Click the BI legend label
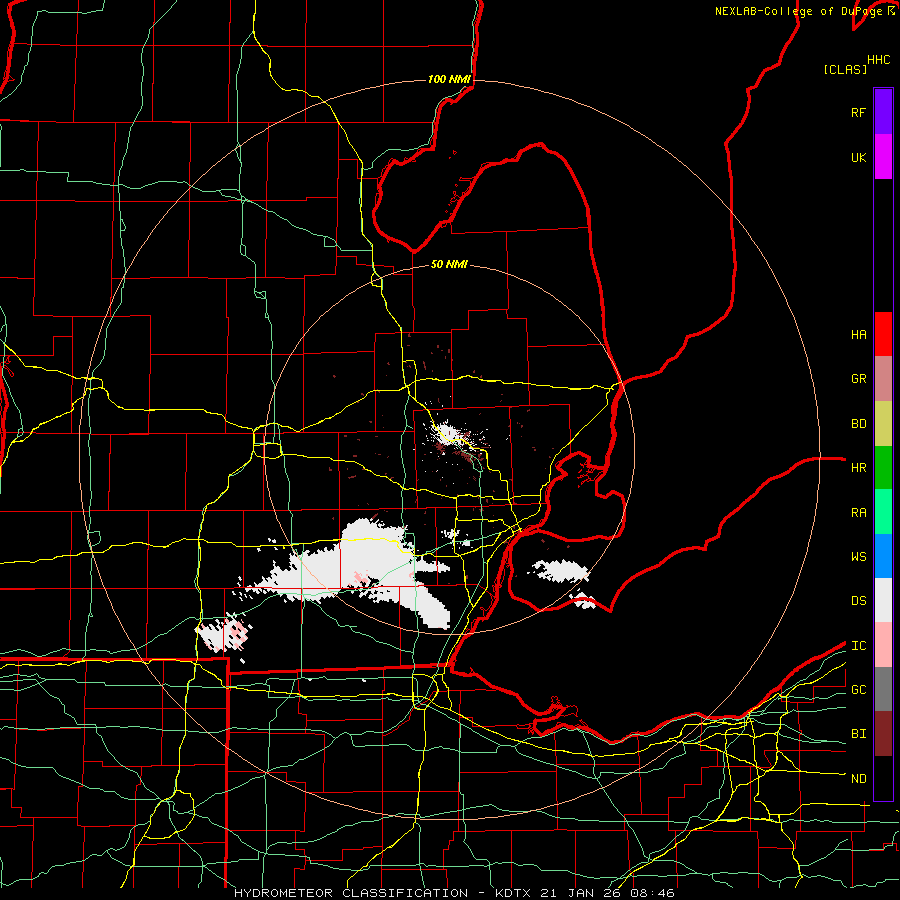The image size is (900, 900). pos(858,734)
